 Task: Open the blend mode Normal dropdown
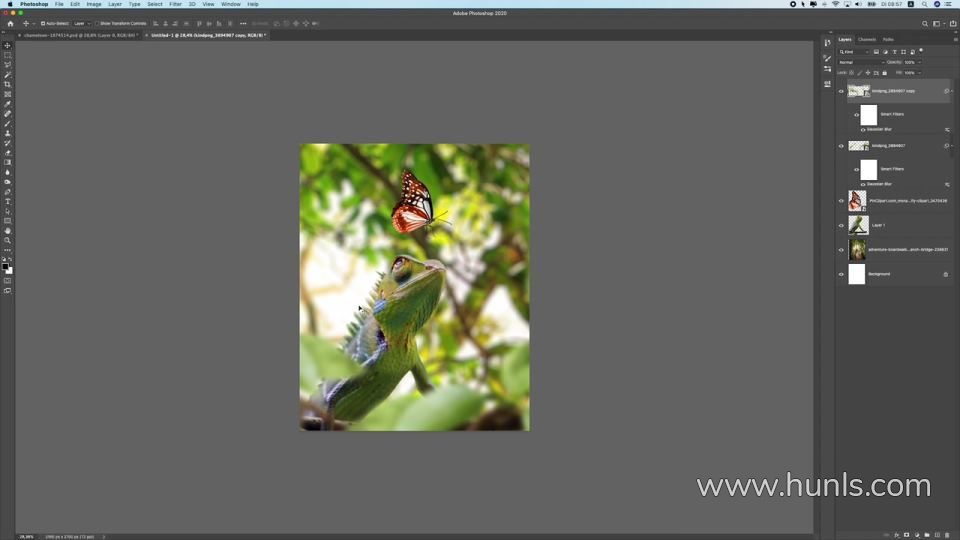click(860, 62)
